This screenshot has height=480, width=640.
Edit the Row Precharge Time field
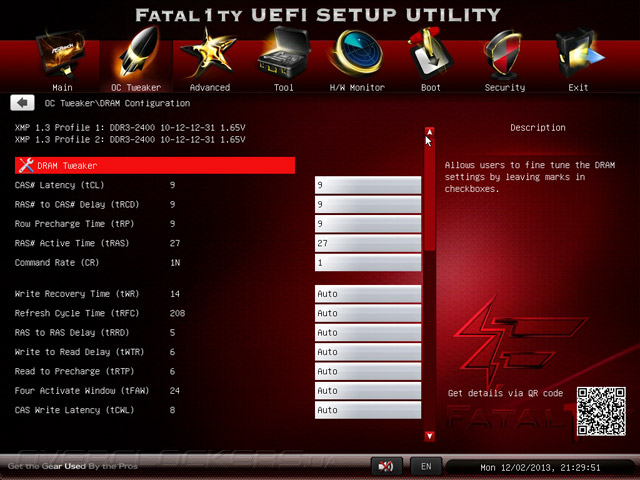pos(368,224)
